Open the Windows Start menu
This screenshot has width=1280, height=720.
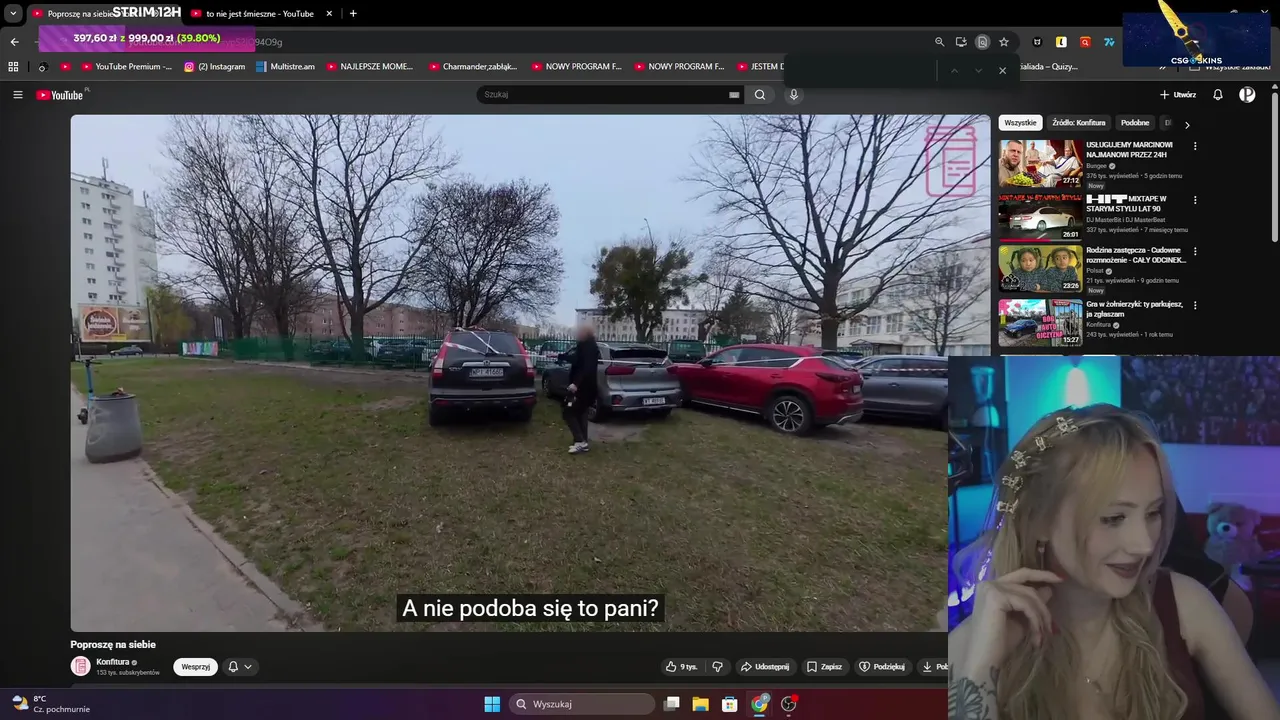(x=492, y=704)
